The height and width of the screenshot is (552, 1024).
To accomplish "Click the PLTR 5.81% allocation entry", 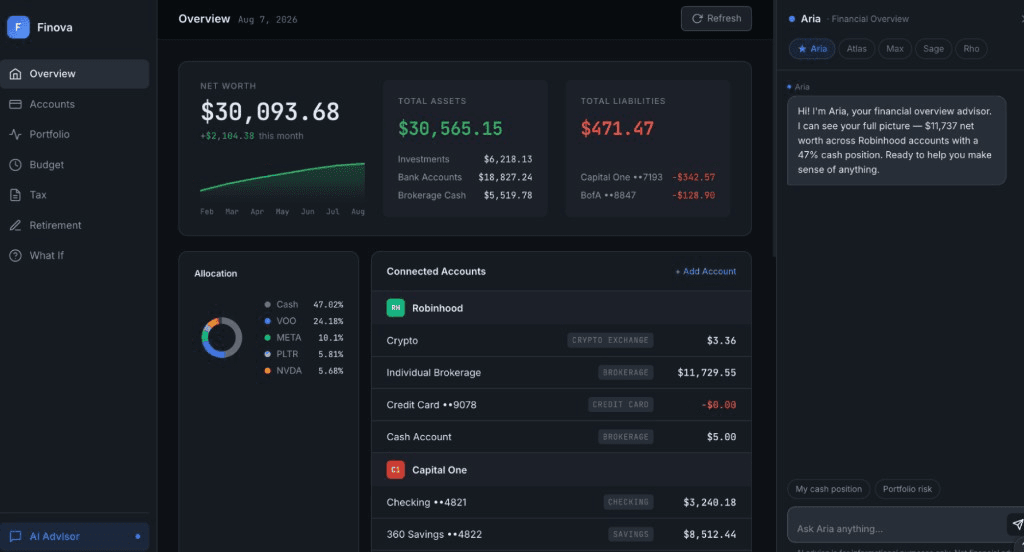I will (304, 354).
